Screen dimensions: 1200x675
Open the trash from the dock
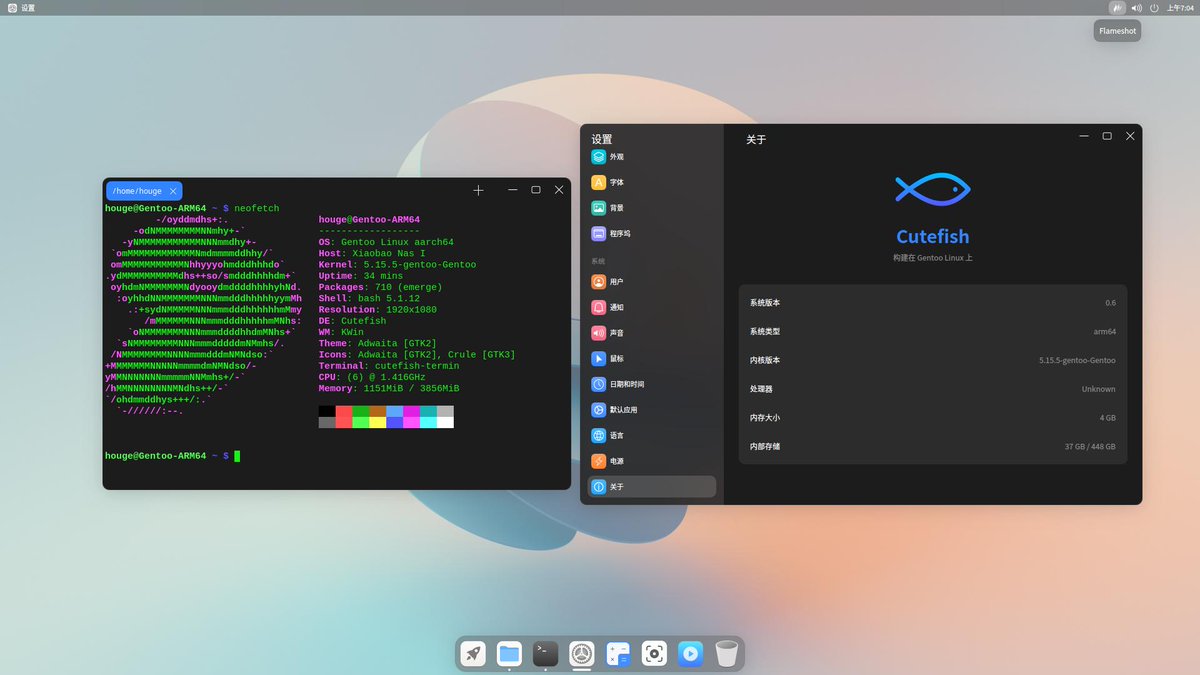[x=726, y=653]
